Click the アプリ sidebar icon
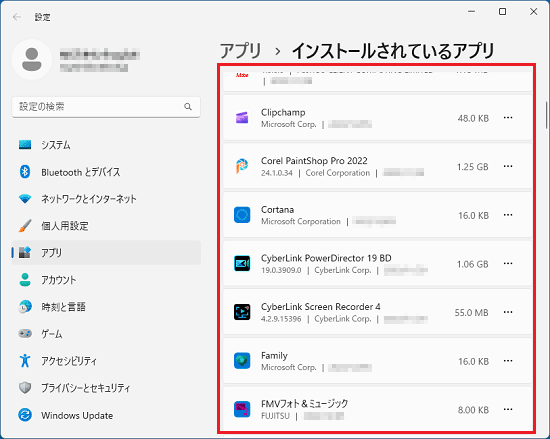 (x=25, y=252)
